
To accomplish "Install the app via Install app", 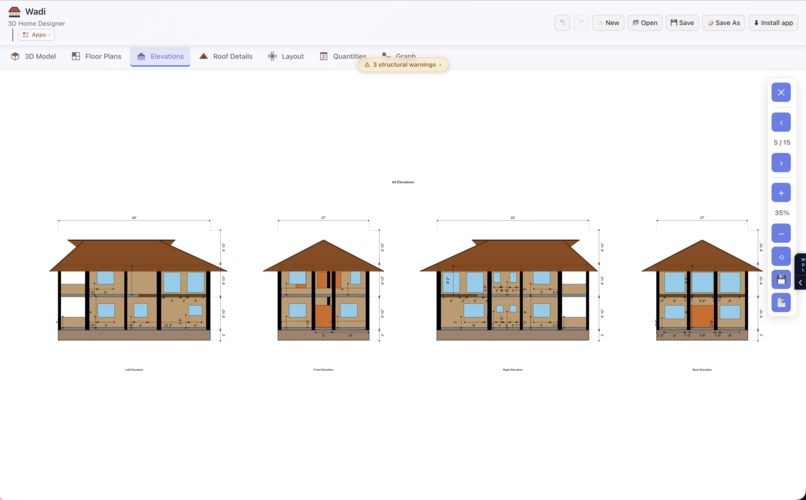I will 773,23.
